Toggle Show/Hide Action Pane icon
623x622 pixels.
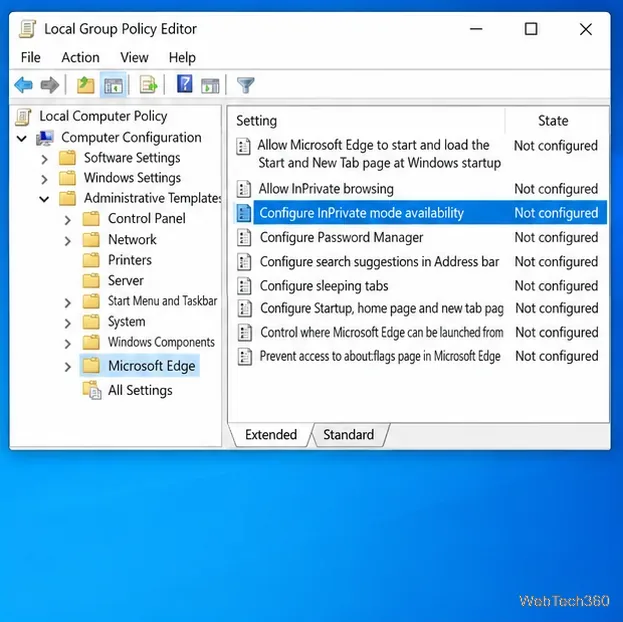pyautogui.click(x=210, y=85)
